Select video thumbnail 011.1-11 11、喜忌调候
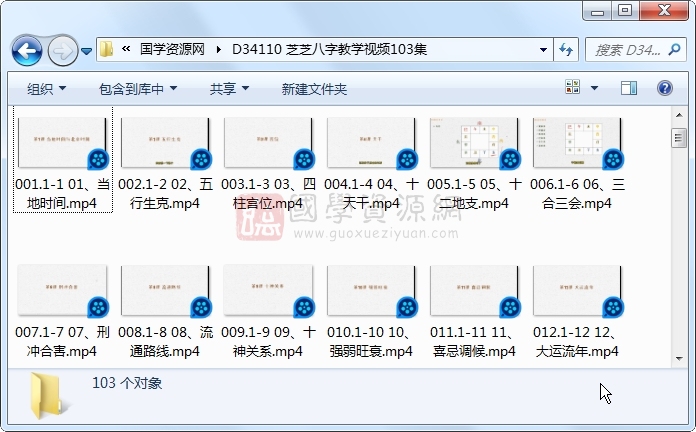Screen dimensions: 696x432 click(475, 291)
